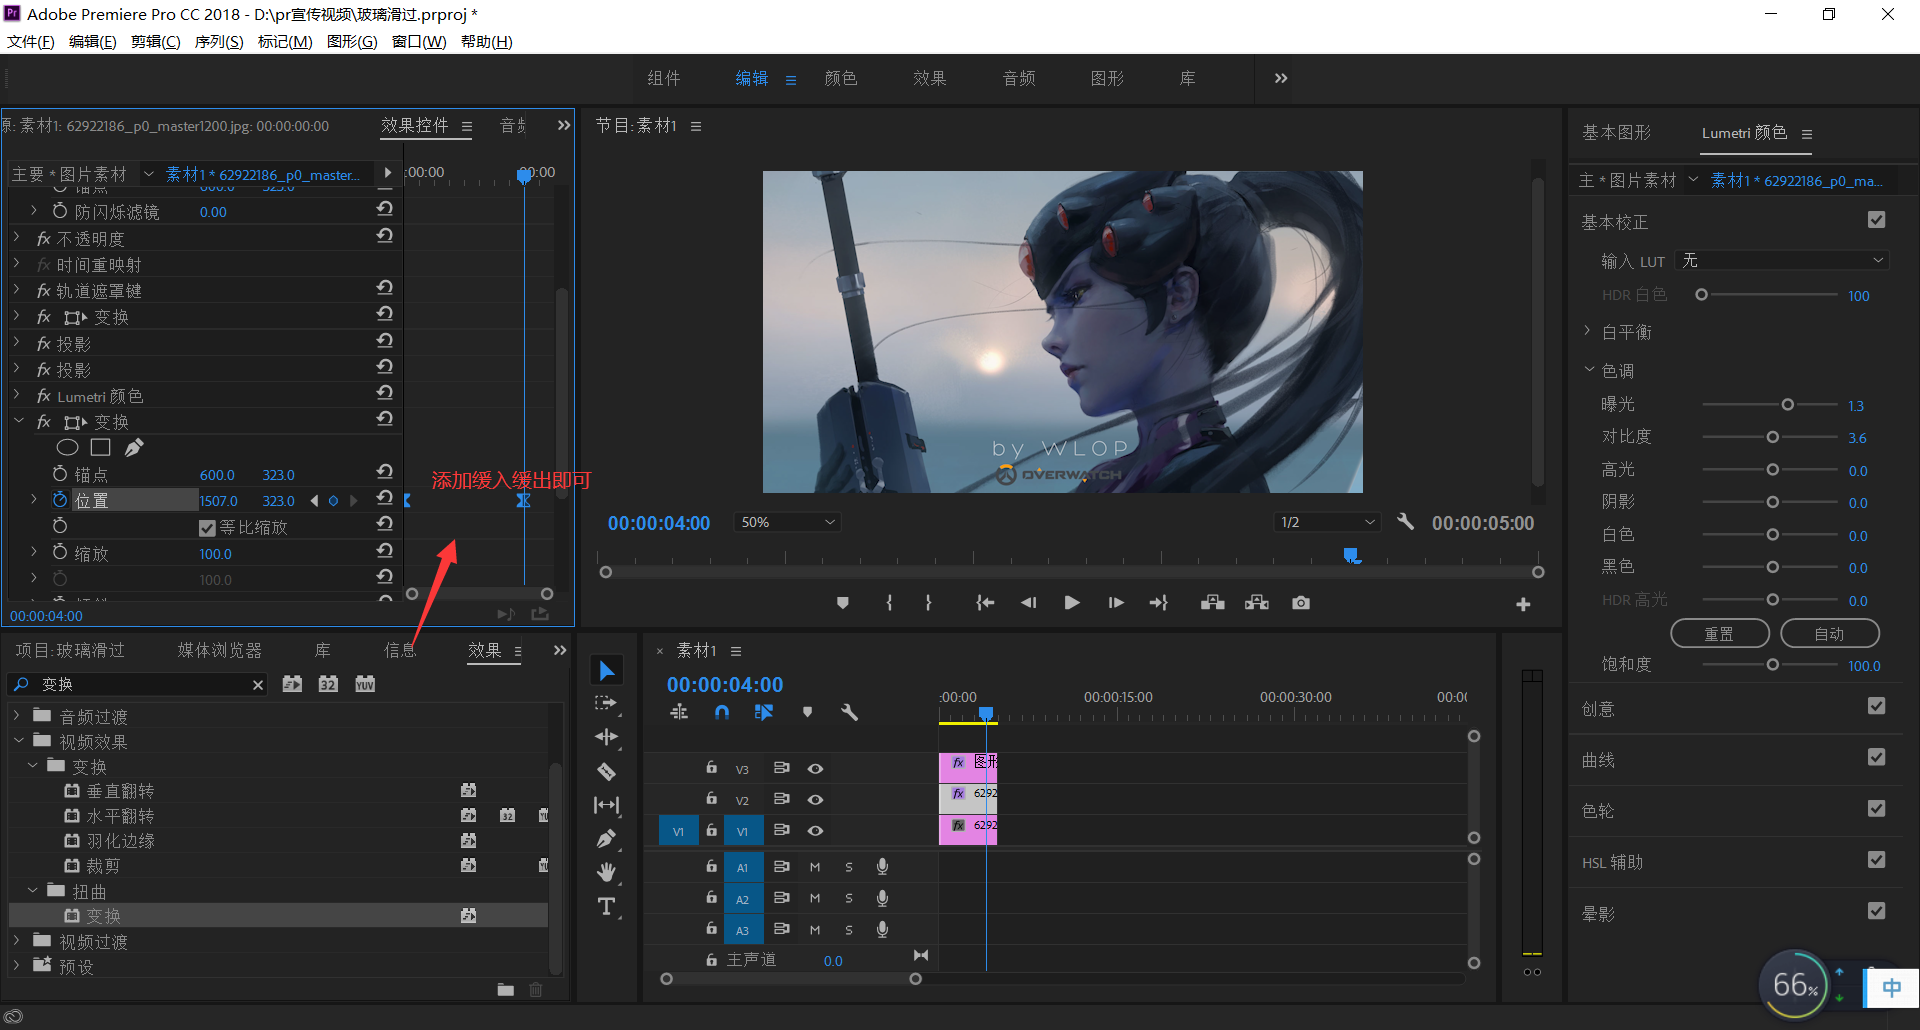1920x1030 pixels.
Task: Show more workspaces overflow arrows
Action: 1281,78
